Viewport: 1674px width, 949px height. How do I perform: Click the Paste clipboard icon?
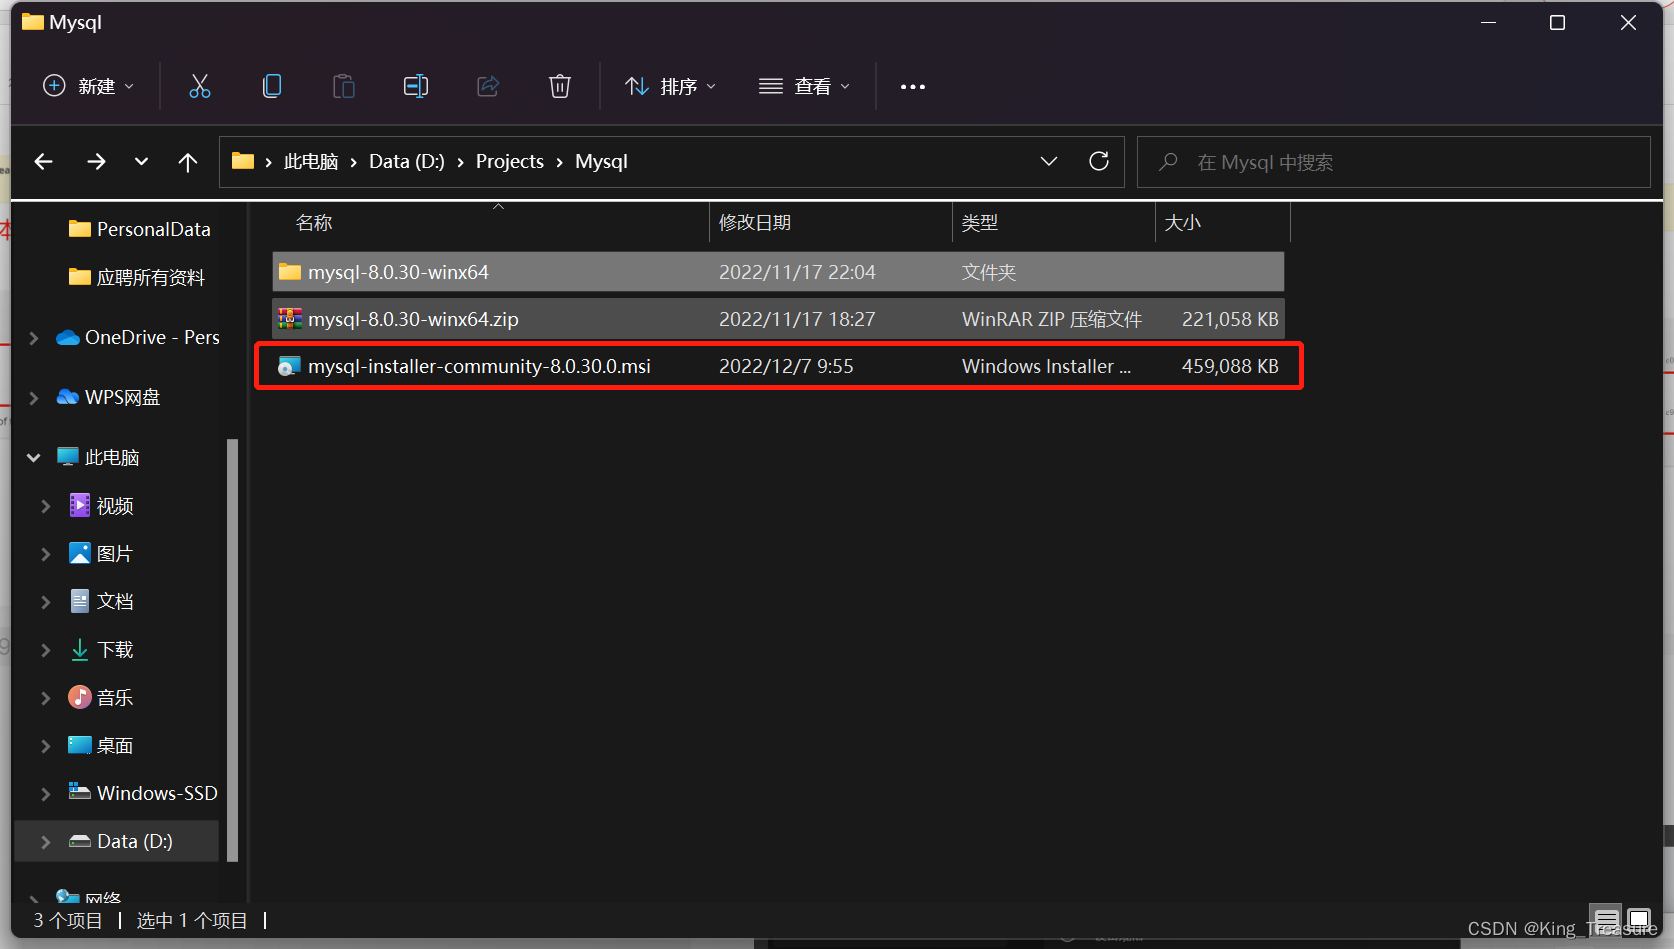[344, 87]
